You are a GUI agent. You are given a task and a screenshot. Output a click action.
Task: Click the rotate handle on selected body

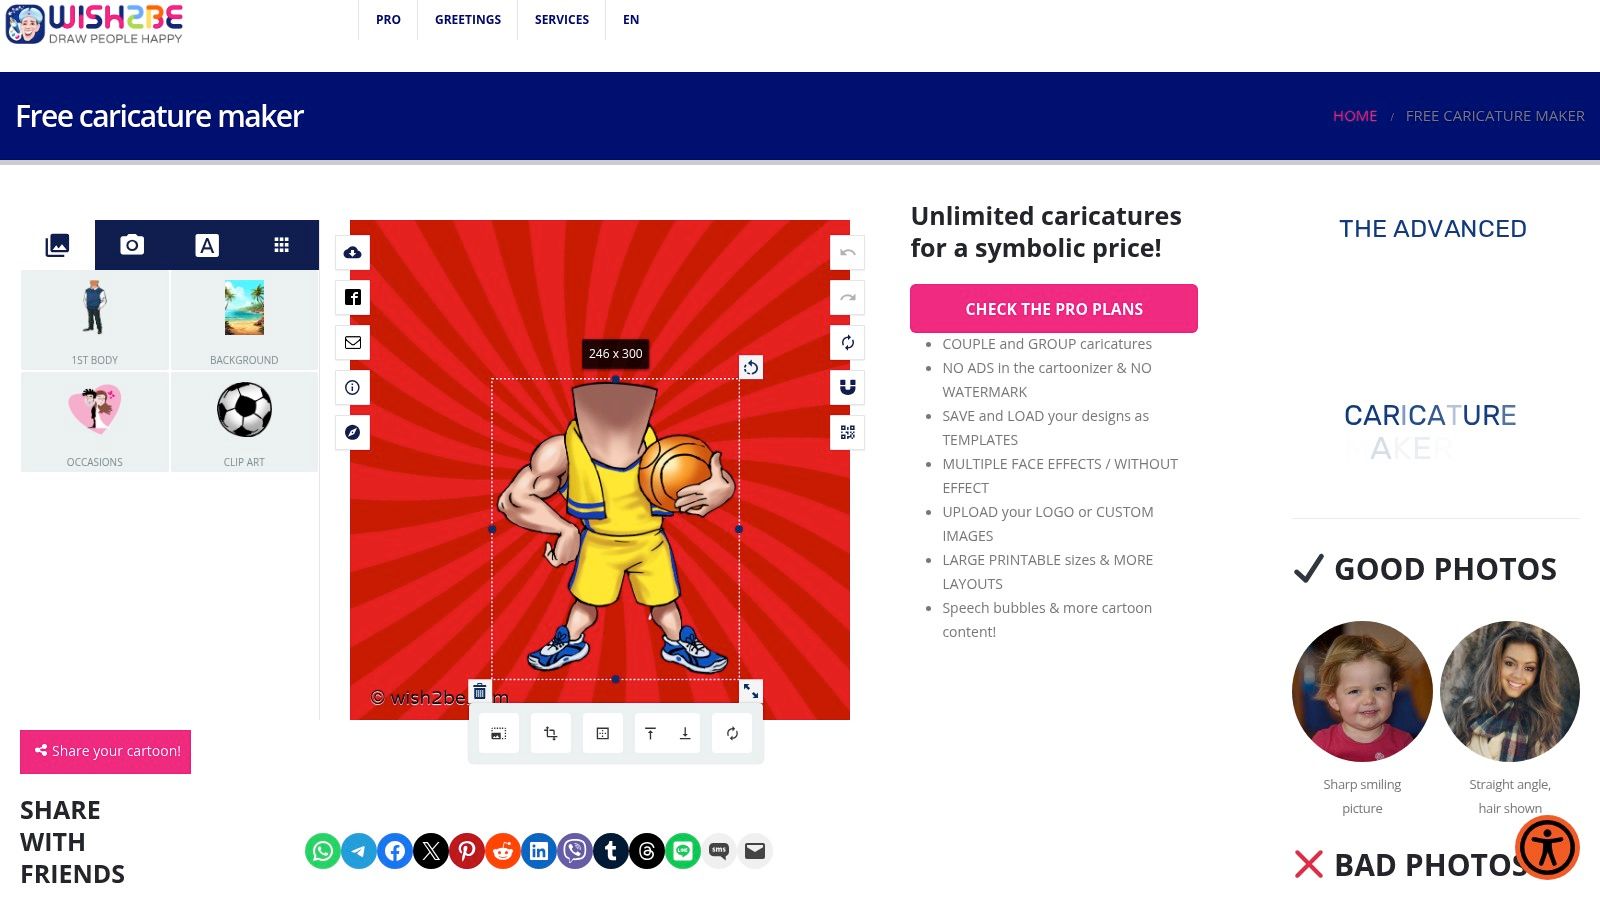[x=751, y=368]
